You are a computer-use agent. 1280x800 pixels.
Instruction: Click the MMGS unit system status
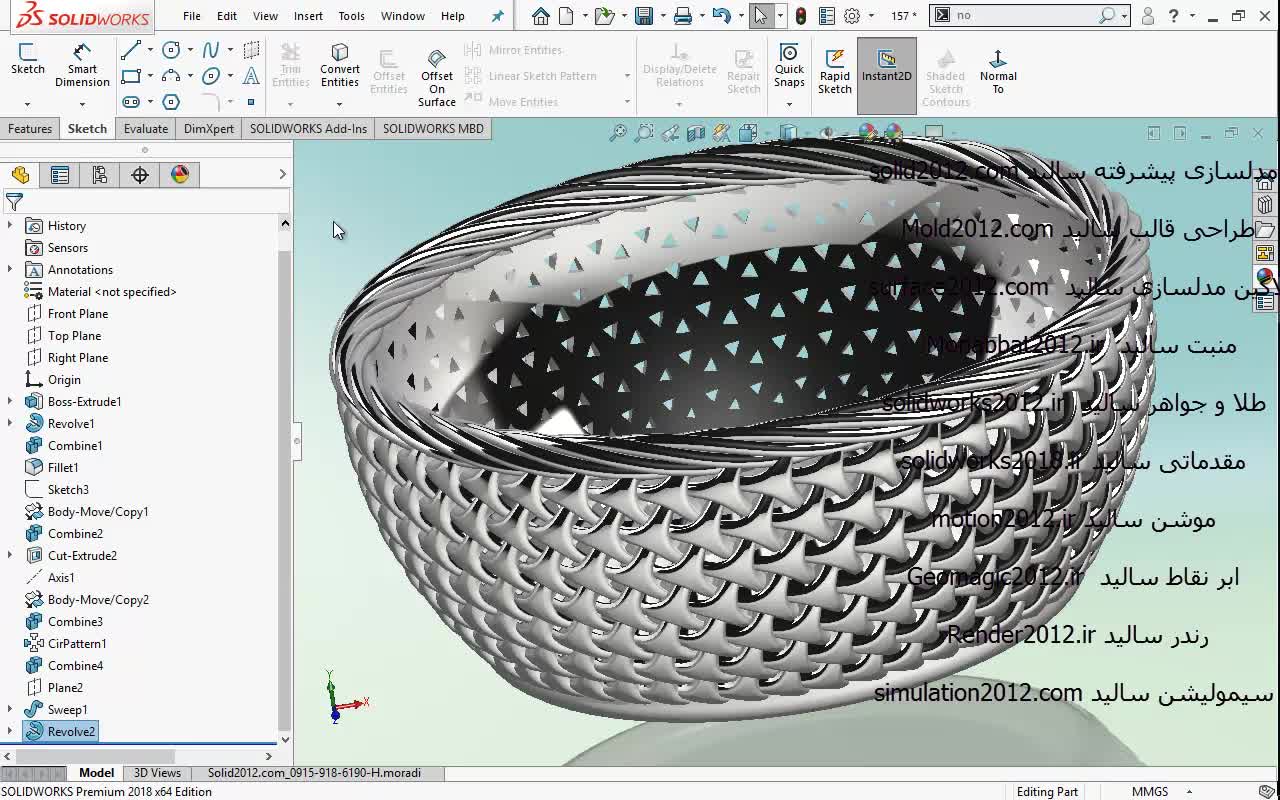(x=1150, y=791)
